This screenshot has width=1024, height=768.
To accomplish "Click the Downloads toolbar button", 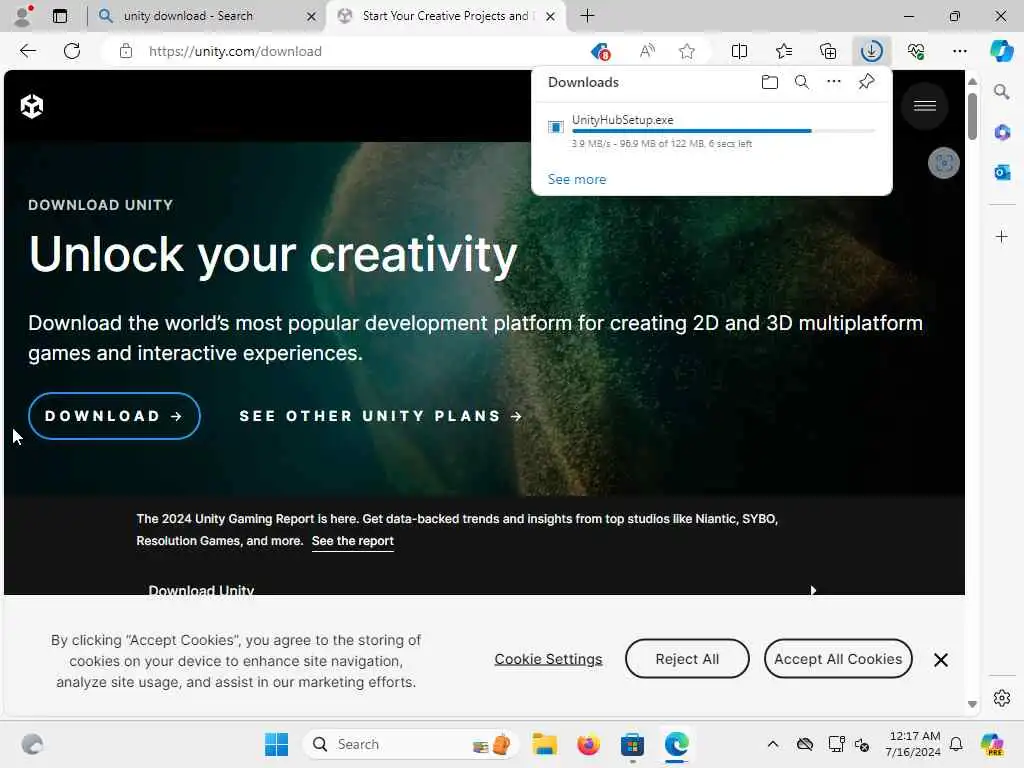I will tap(871, 51).
